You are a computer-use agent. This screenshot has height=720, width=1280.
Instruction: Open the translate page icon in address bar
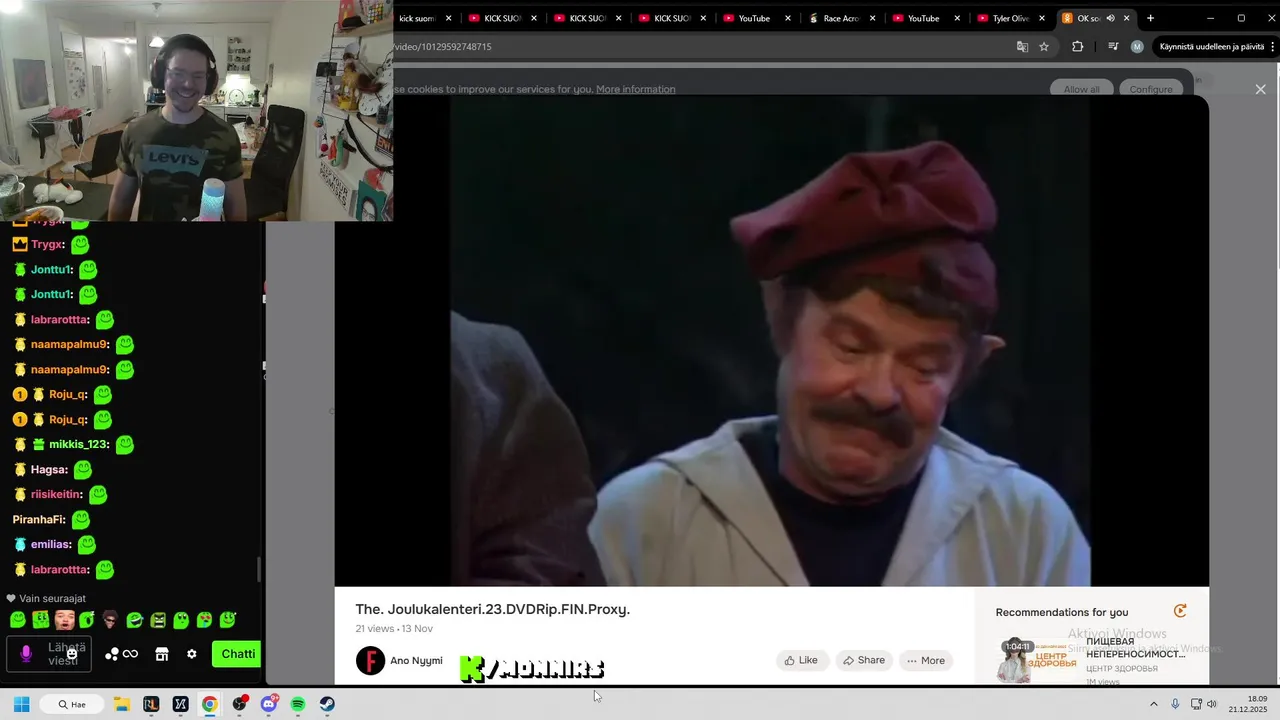coord(1022,46)
